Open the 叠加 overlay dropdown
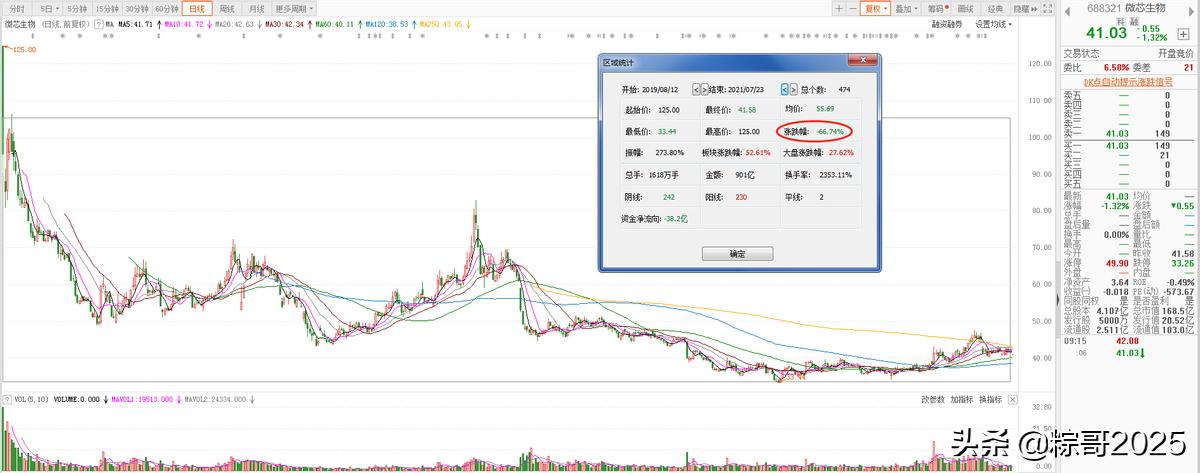1200x473 pixels. pos(906,8)
